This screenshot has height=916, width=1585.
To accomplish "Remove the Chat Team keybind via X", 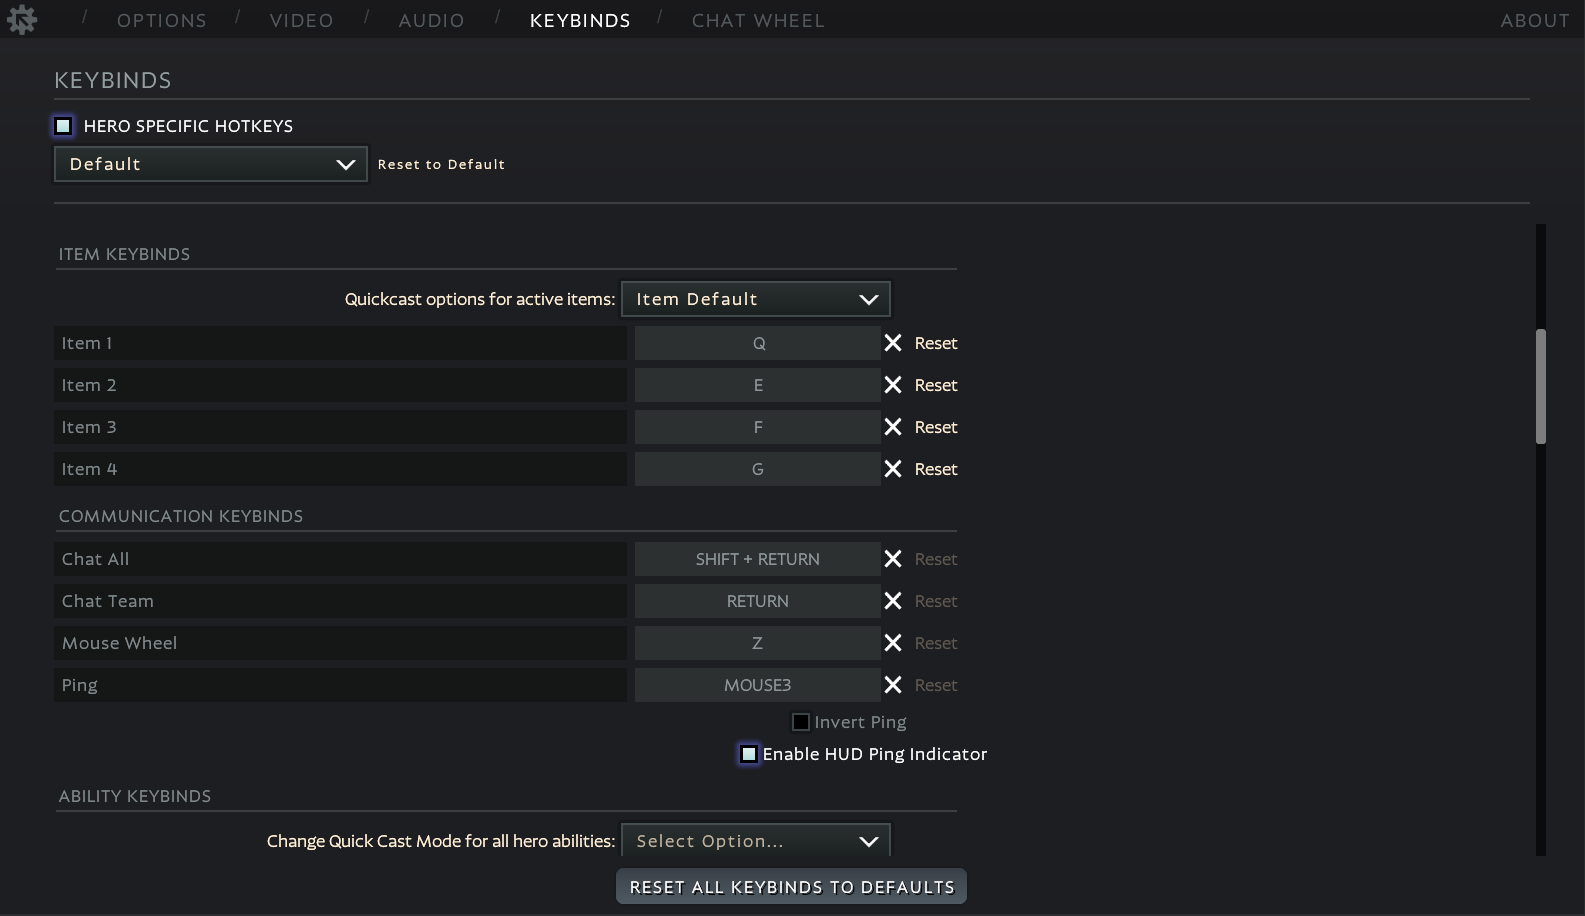I will 893,601.
